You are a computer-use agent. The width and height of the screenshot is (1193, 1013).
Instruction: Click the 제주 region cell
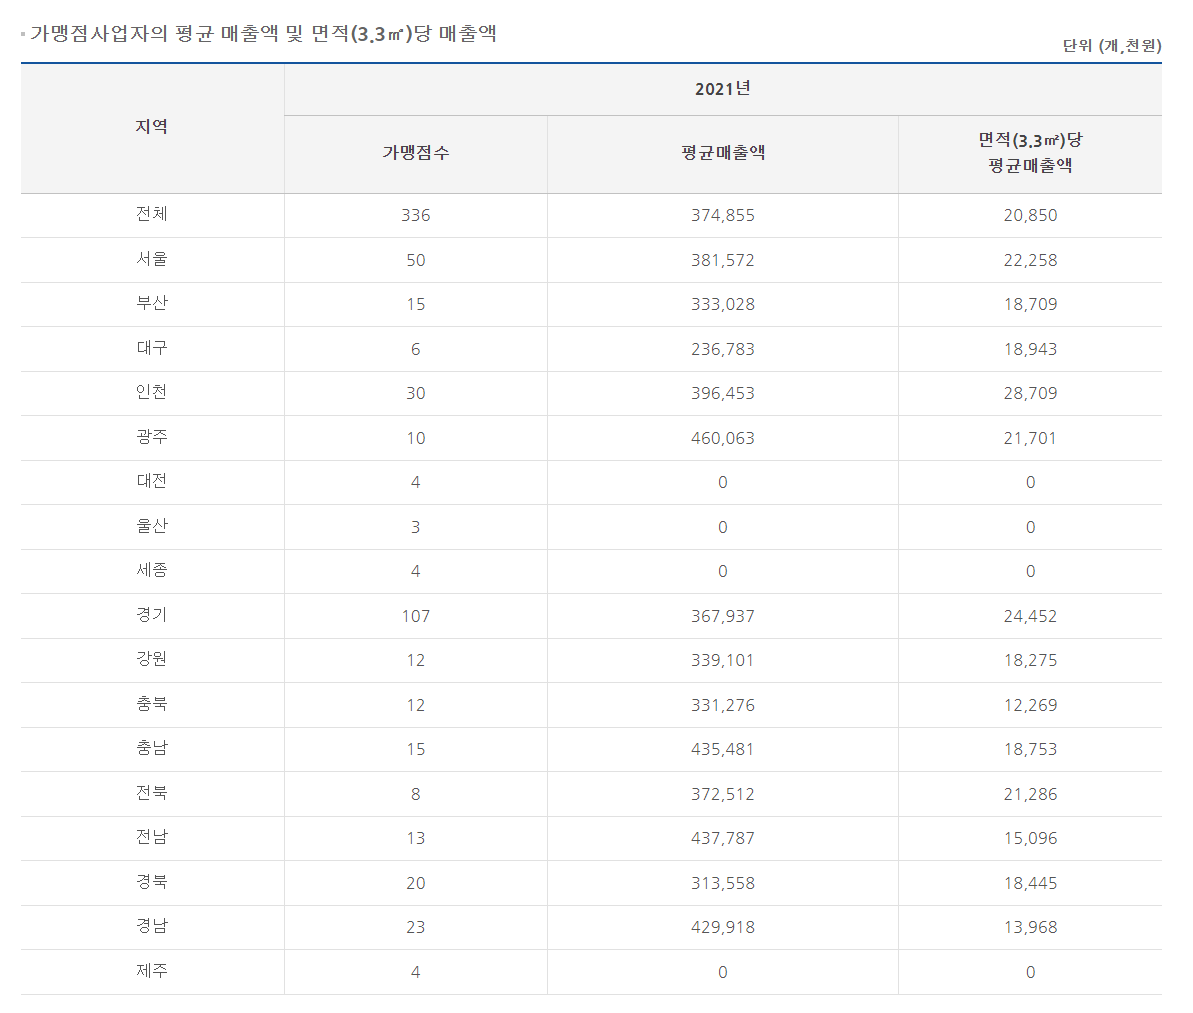coord(152,972)
